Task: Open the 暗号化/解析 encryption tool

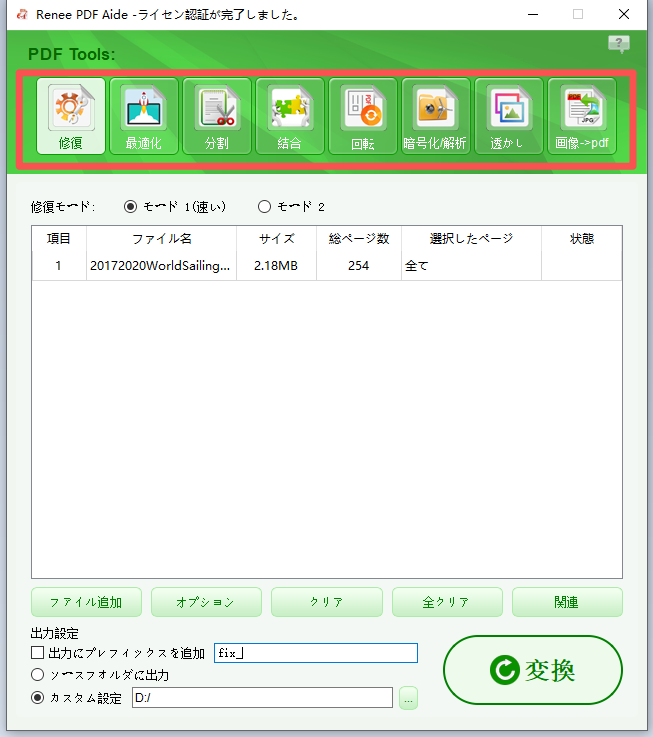Action: tap(436, 116)
